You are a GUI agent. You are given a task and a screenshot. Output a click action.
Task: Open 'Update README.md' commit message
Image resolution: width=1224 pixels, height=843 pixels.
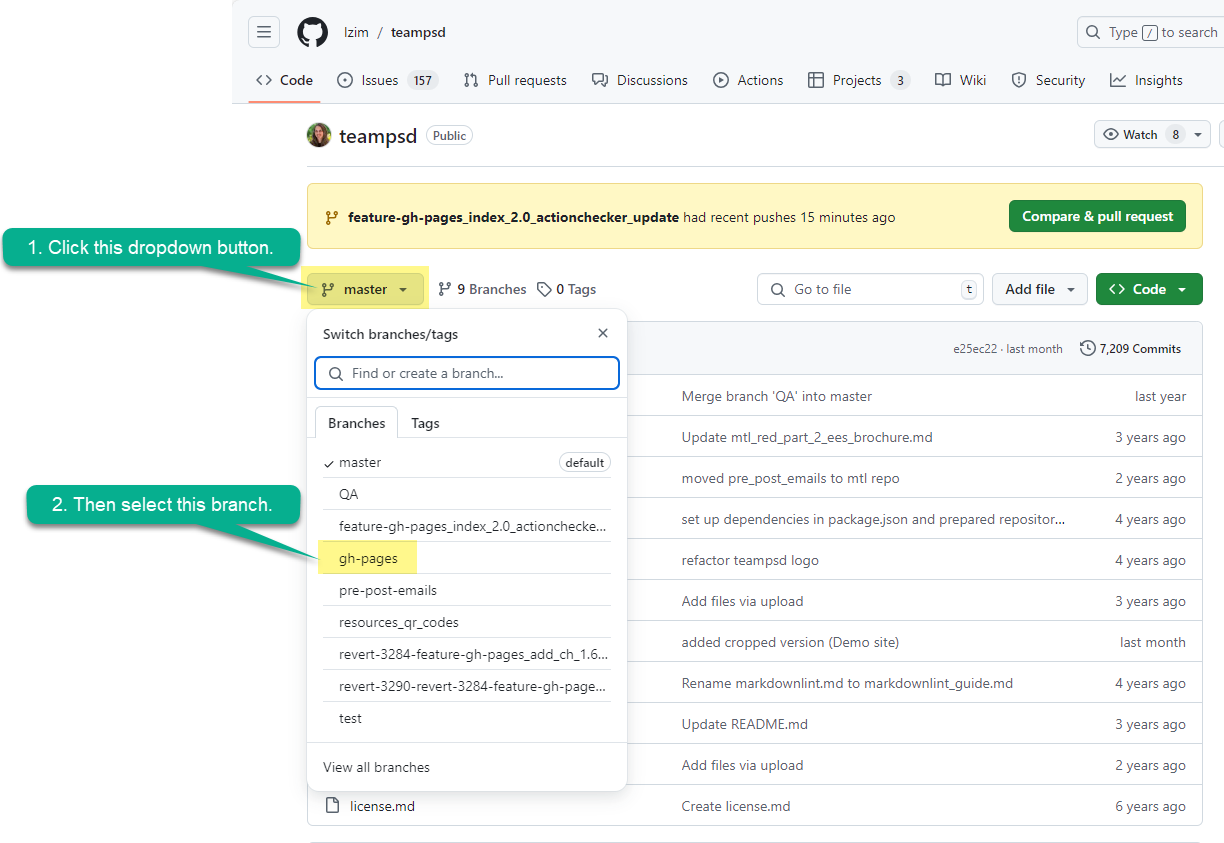745,724
